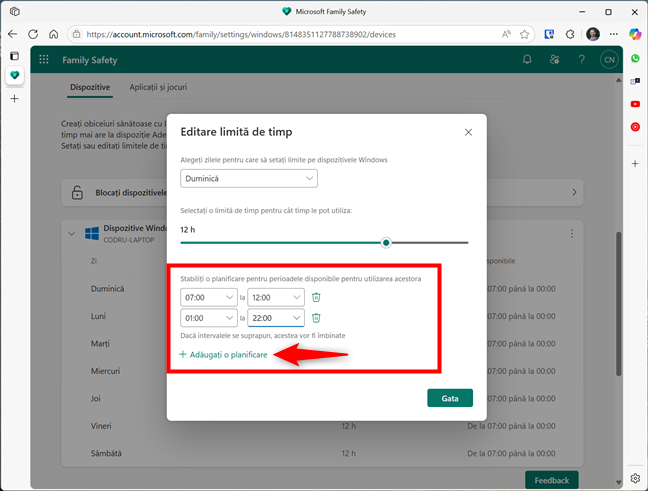Image resolution: width=648 pixels, height=491 pixels.
Task: Collapse the Dispozitive Windows section
Action: pyautogui.click(x=71, y=234)
